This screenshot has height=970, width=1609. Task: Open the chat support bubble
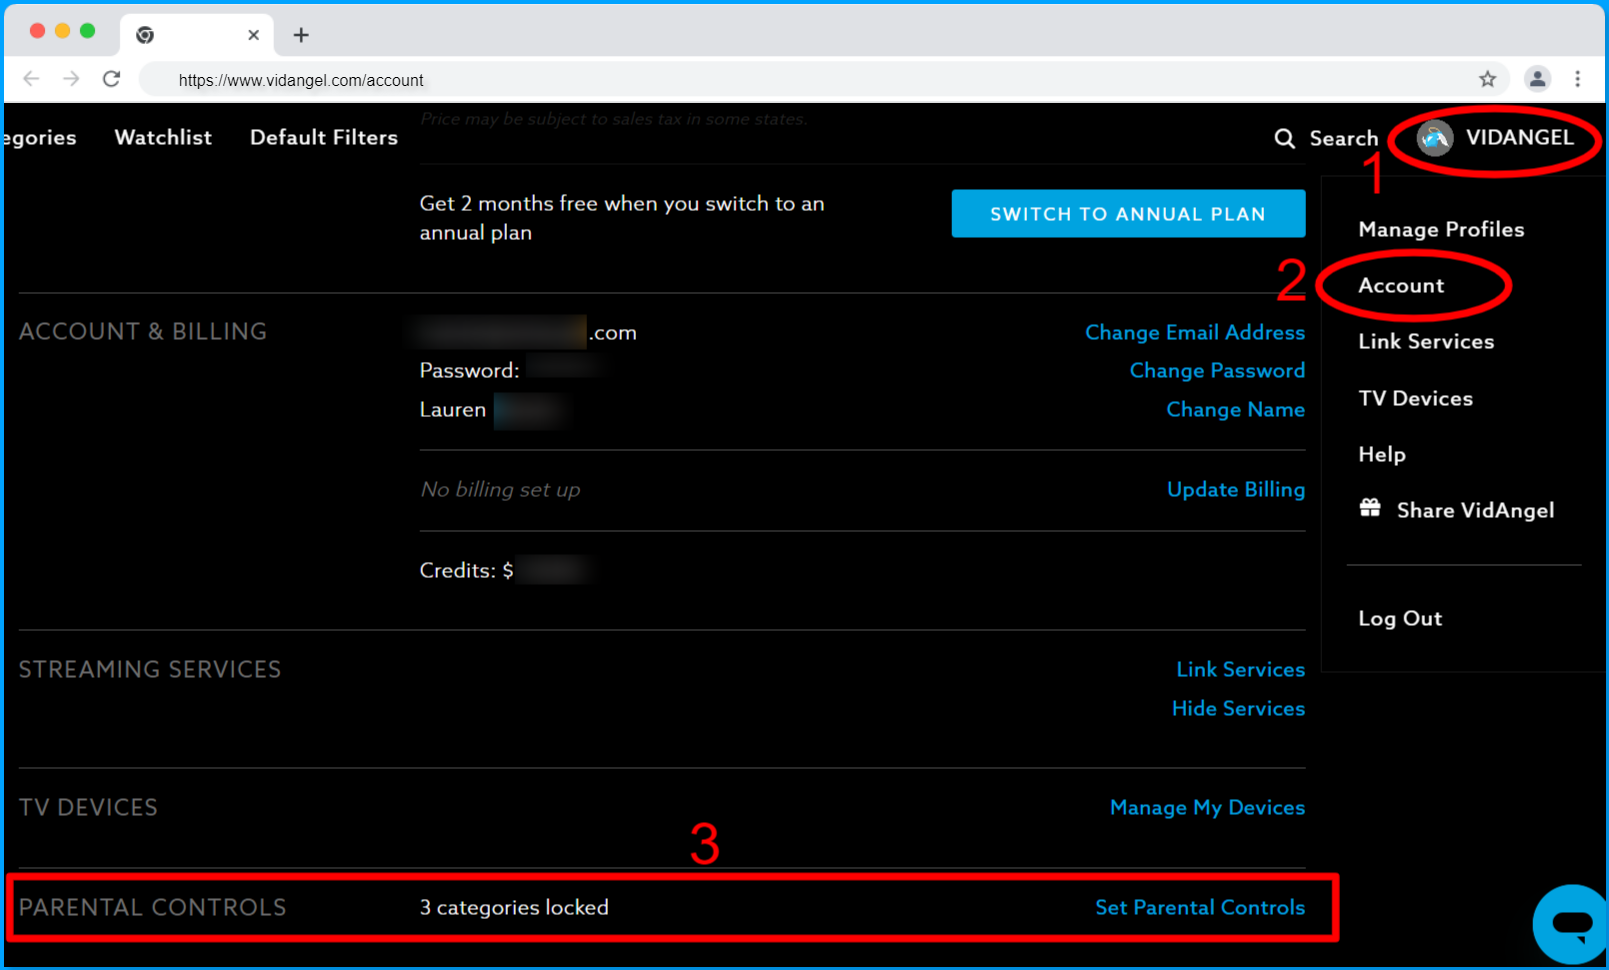1569,922
